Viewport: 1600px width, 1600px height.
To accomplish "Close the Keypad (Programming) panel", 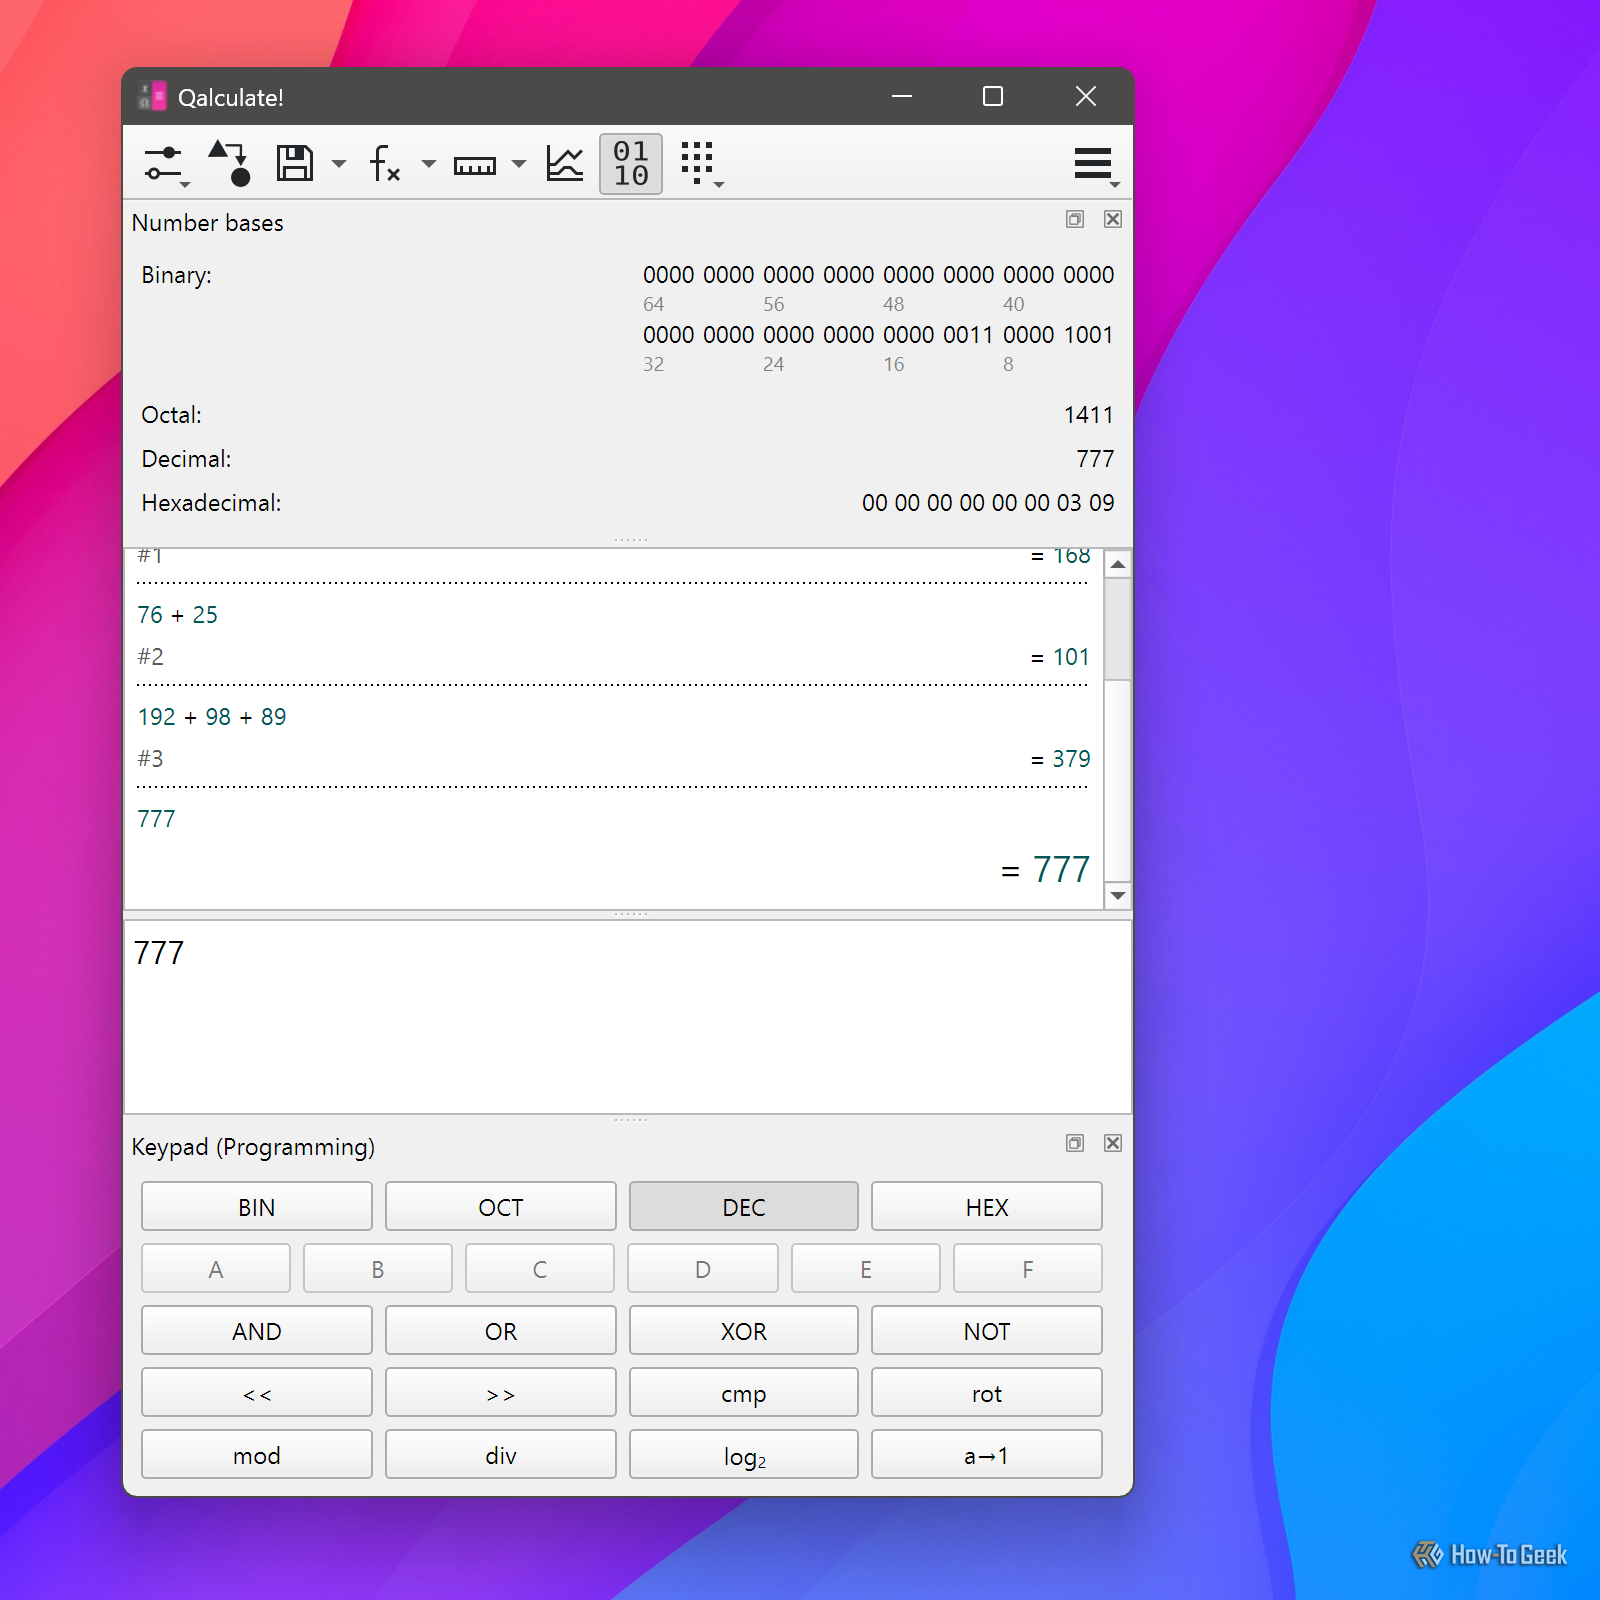I will 1113,1143.
